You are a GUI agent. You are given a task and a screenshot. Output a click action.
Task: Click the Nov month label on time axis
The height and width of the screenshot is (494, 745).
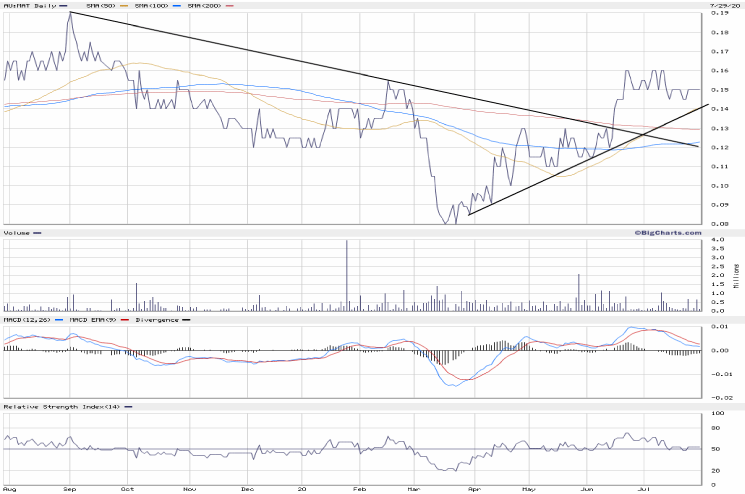pos(190,489)
